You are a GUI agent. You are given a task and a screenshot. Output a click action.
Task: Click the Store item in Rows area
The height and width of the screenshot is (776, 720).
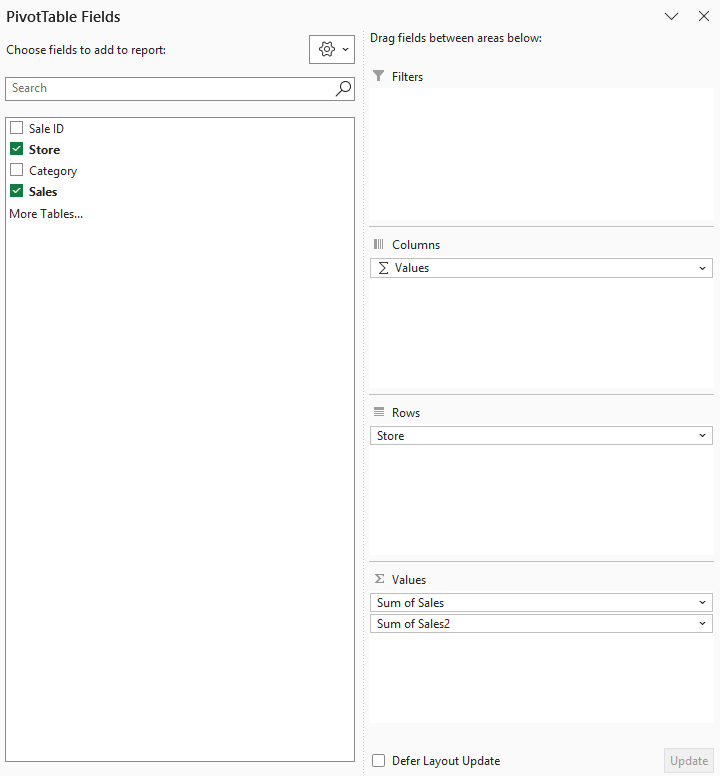[541, 436]
